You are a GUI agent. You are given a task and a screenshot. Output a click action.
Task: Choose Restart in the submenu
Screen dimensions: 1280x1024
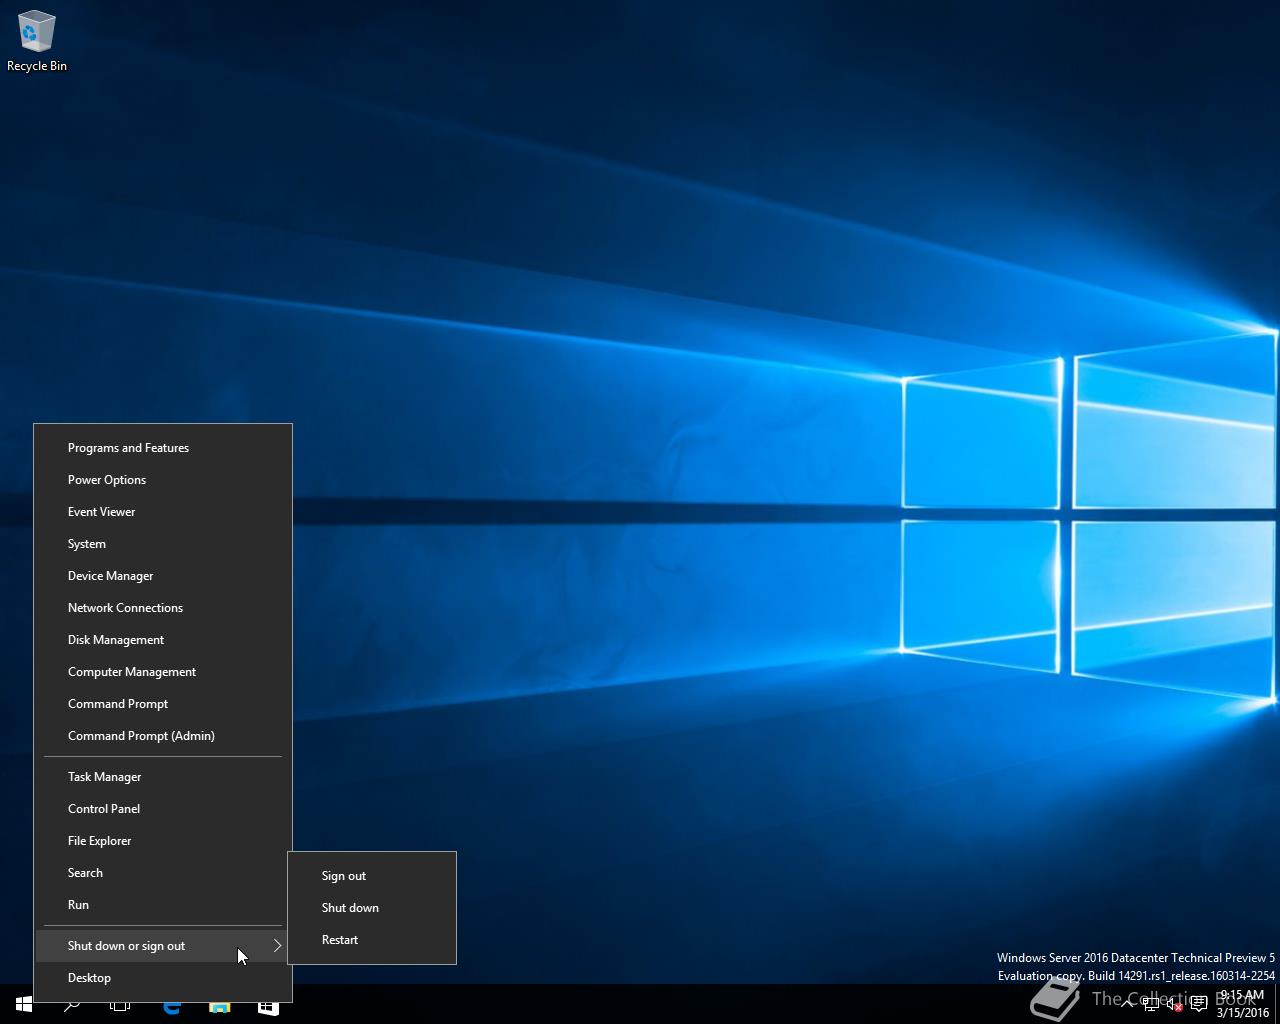tap(372, 940)
